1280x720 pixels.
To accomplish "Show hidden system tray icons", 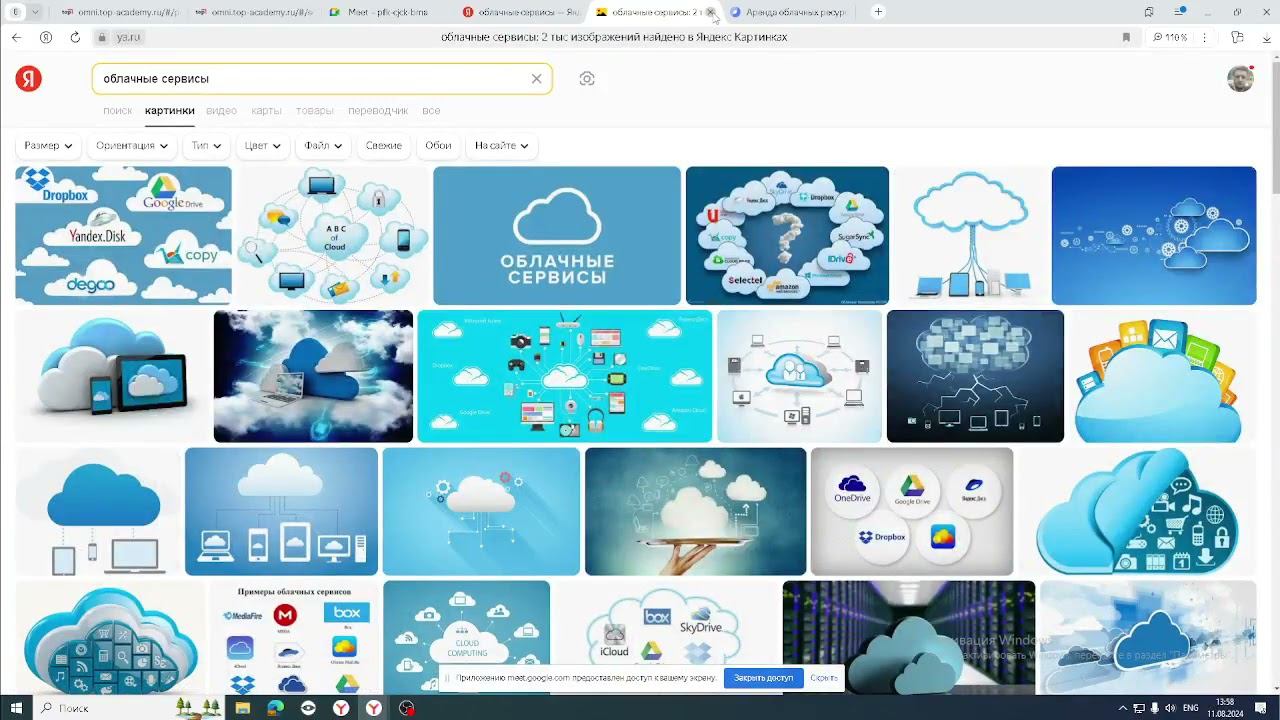I will [x=1123, y=708].
